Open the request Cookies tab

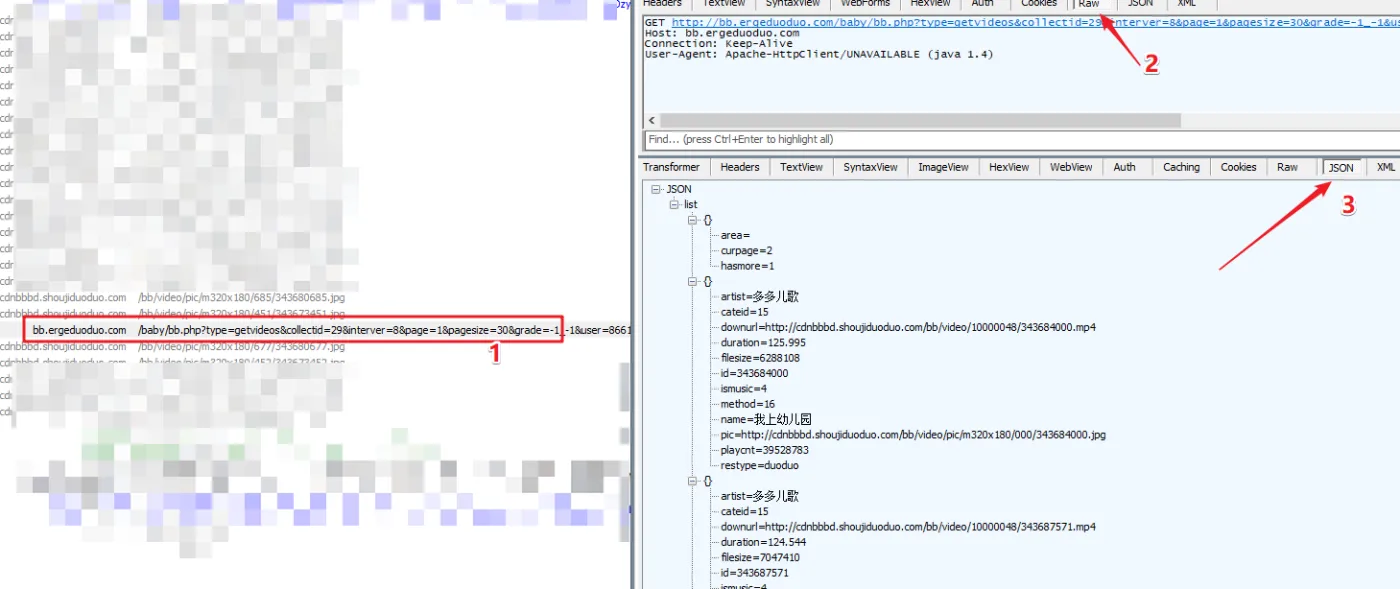click(x=1039, y=4)
